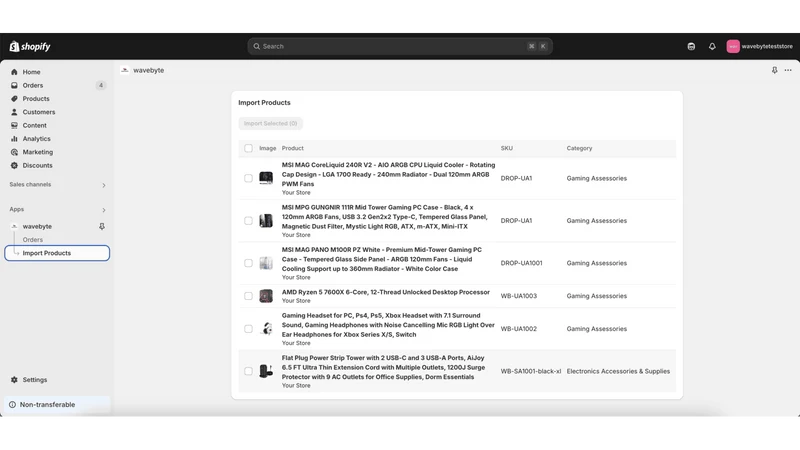Select the AMD Ryzen 5 7600X checkbox
Image resolution: width=800 pixels, height=450 pixels.
click(248, 296)
